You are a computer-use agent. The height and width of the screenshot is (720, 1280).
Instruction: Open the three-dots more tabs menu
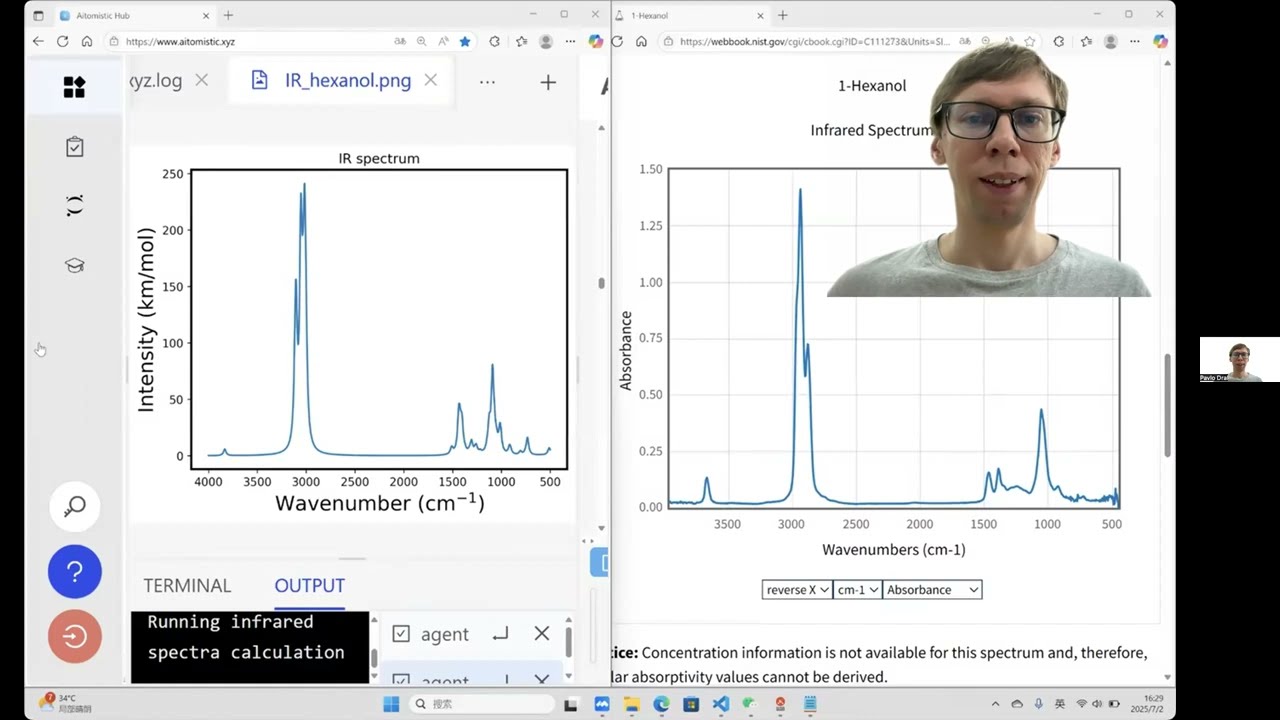(x=487, y=82)
